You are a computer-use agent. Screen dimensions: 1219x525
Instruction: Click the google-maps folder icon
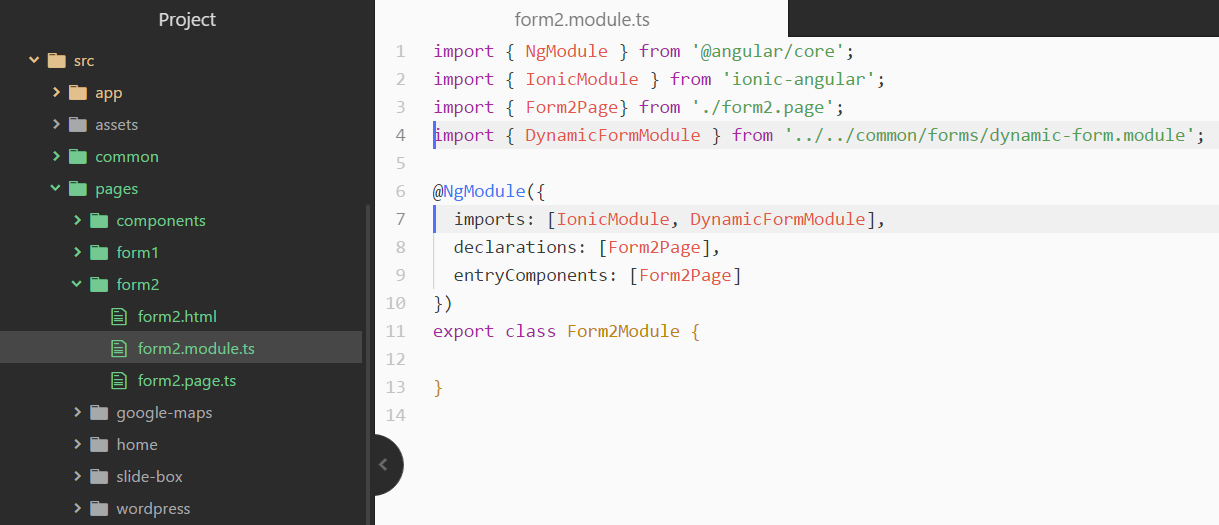tap(99, 413)
